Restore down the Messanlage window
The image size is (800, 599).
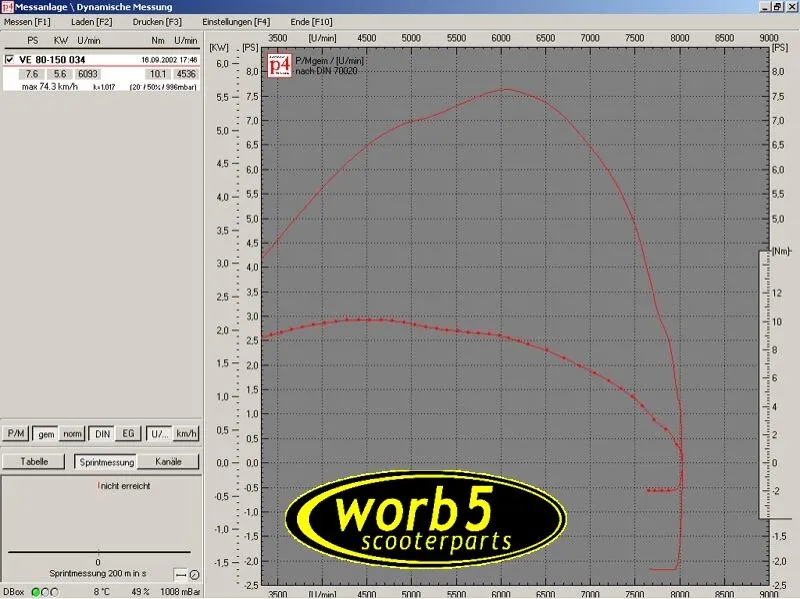[777, 7]
